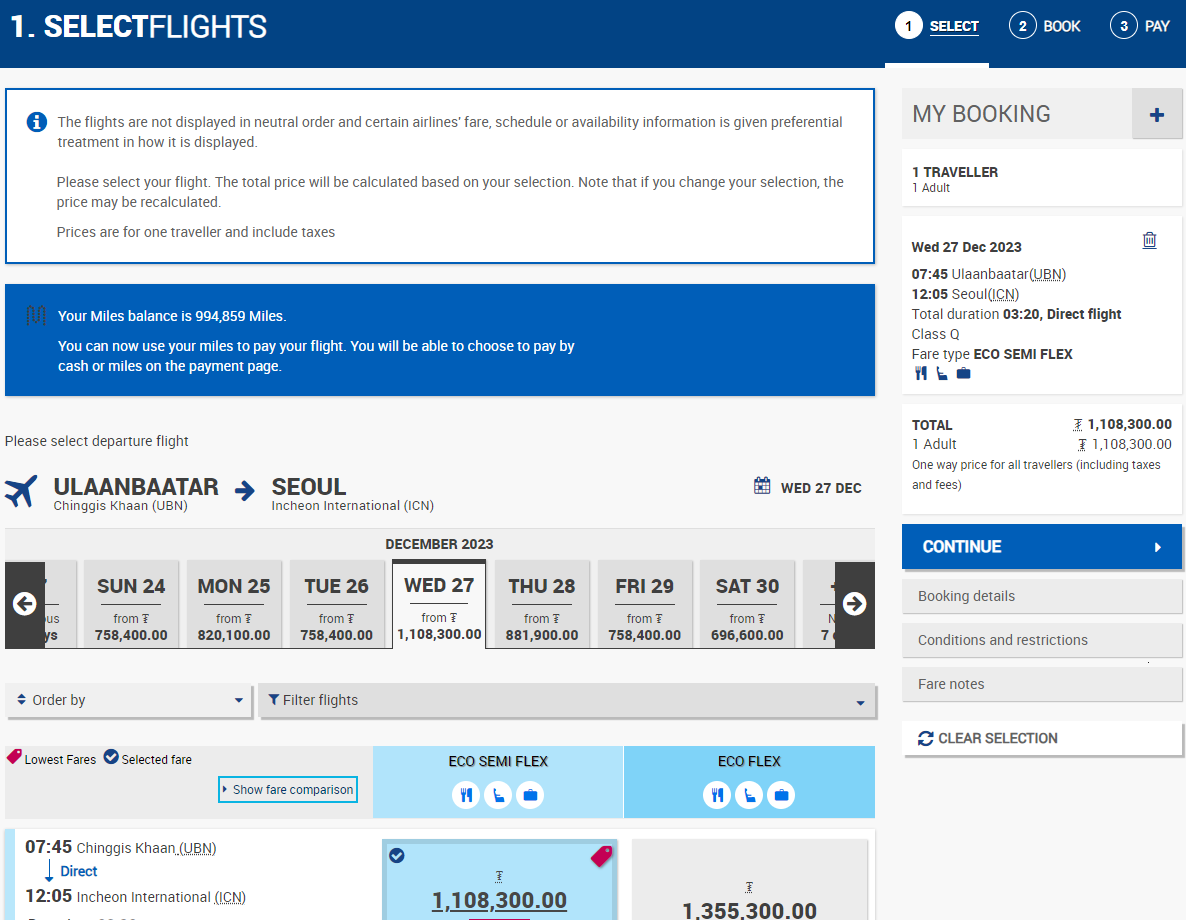Click seat icon under ECO FLEX header
The height and width of the screenshot is (920, 1186).
click(749, 795)
